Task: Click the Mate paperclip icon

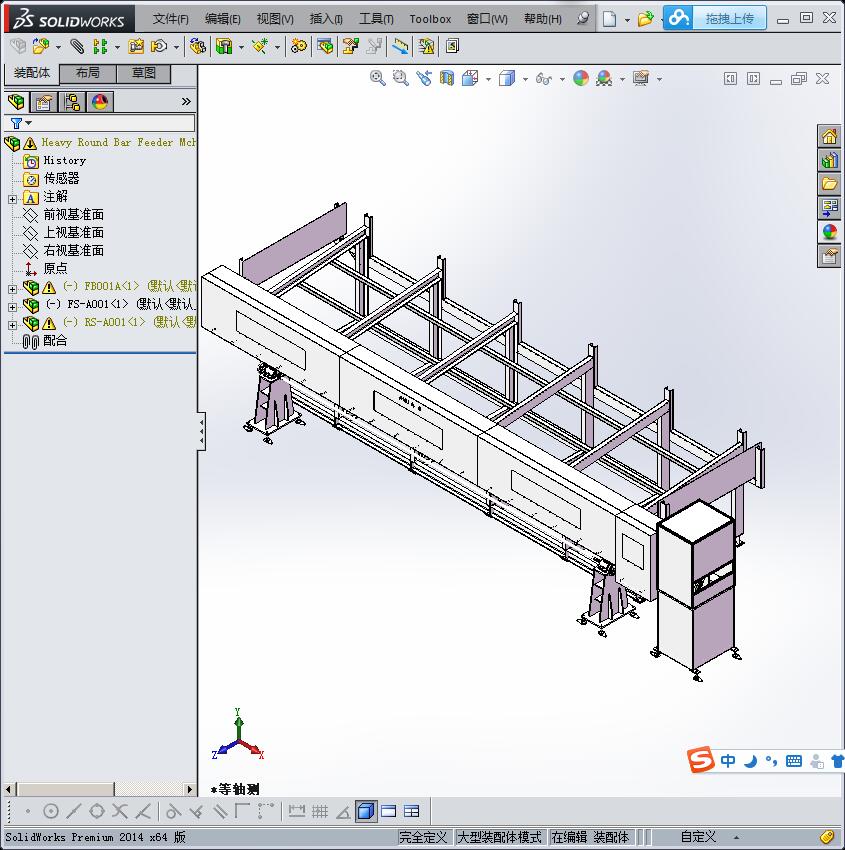Action: tap(77, 47)
